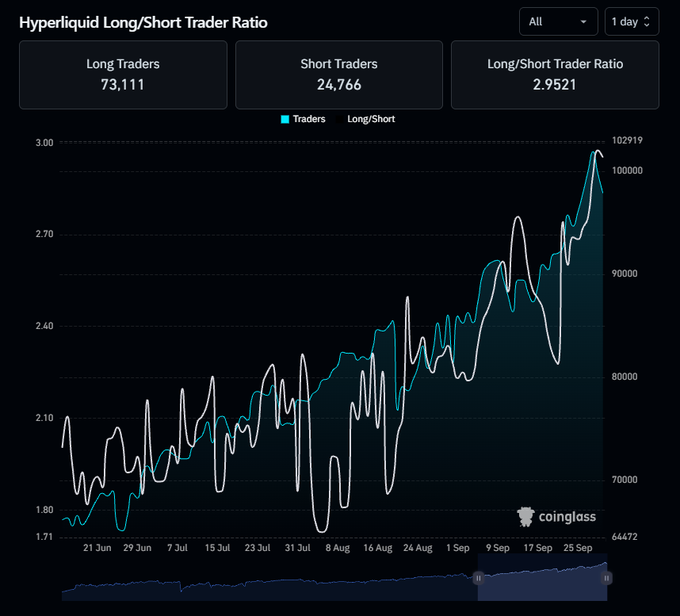Click the 1.71 left axis value
Screen dimensions: 680x616
click(44, 537)
